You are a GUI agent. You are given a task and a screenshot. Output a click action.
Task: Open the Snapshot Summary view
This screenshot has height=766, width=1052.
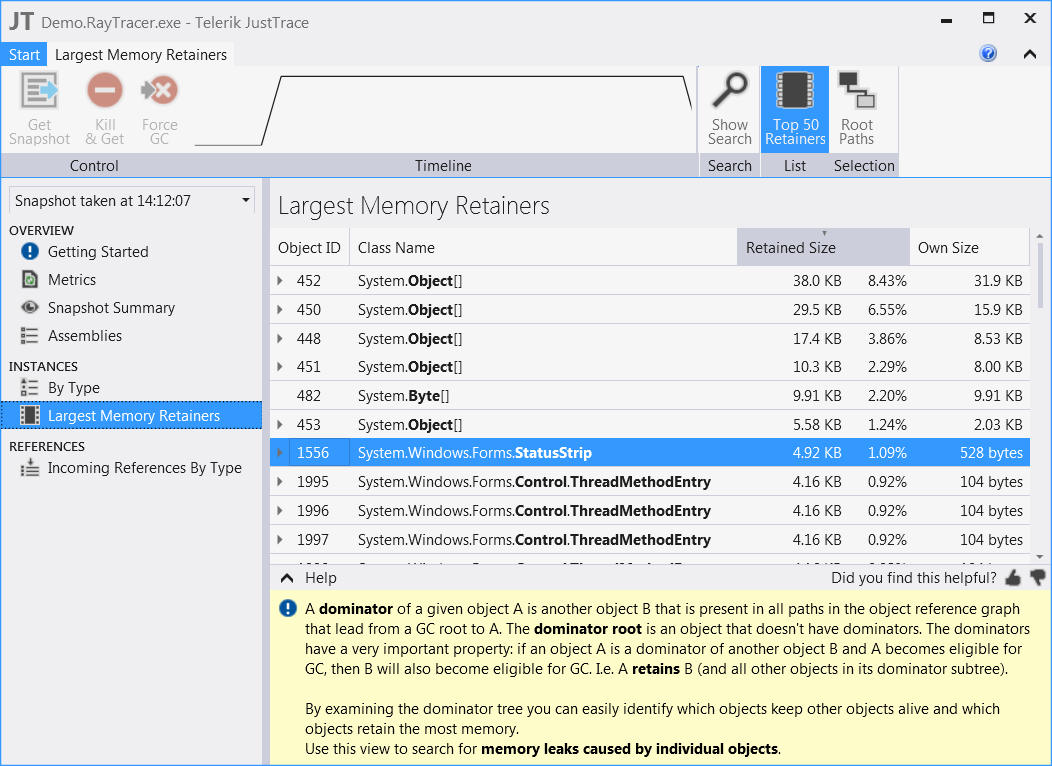point(111,308)
